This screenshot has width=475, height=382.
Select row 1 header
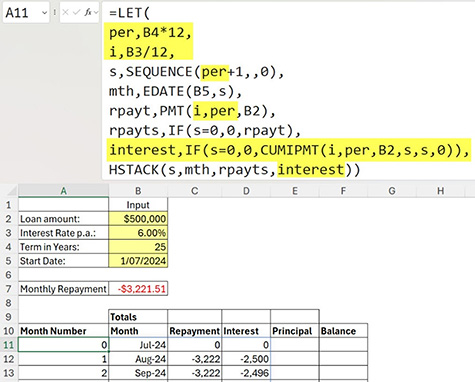[9, 205]
